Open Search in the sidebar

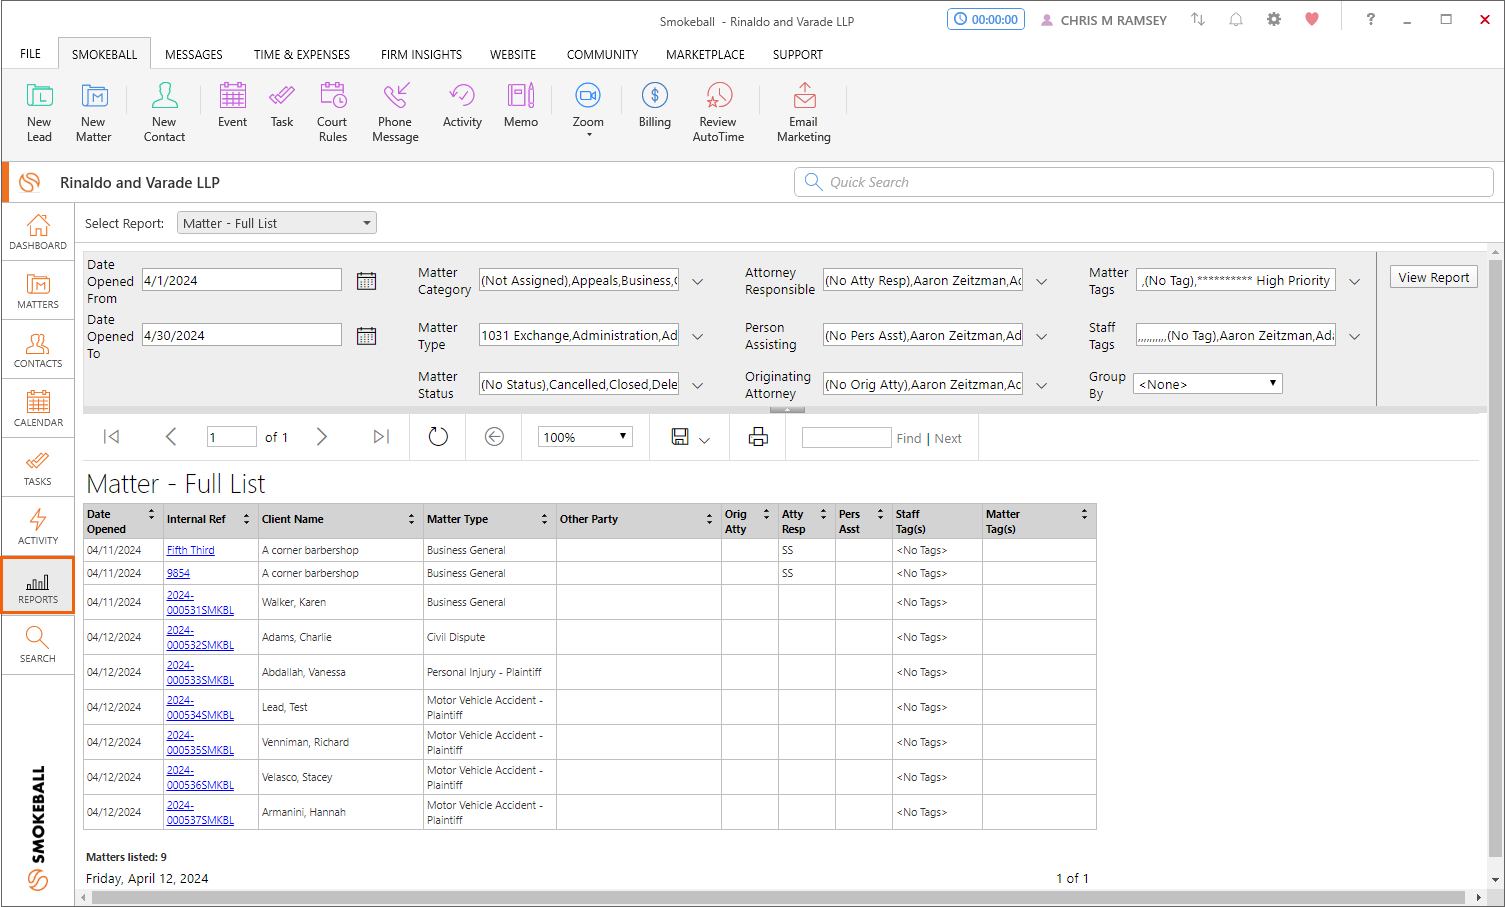(38, 645)
